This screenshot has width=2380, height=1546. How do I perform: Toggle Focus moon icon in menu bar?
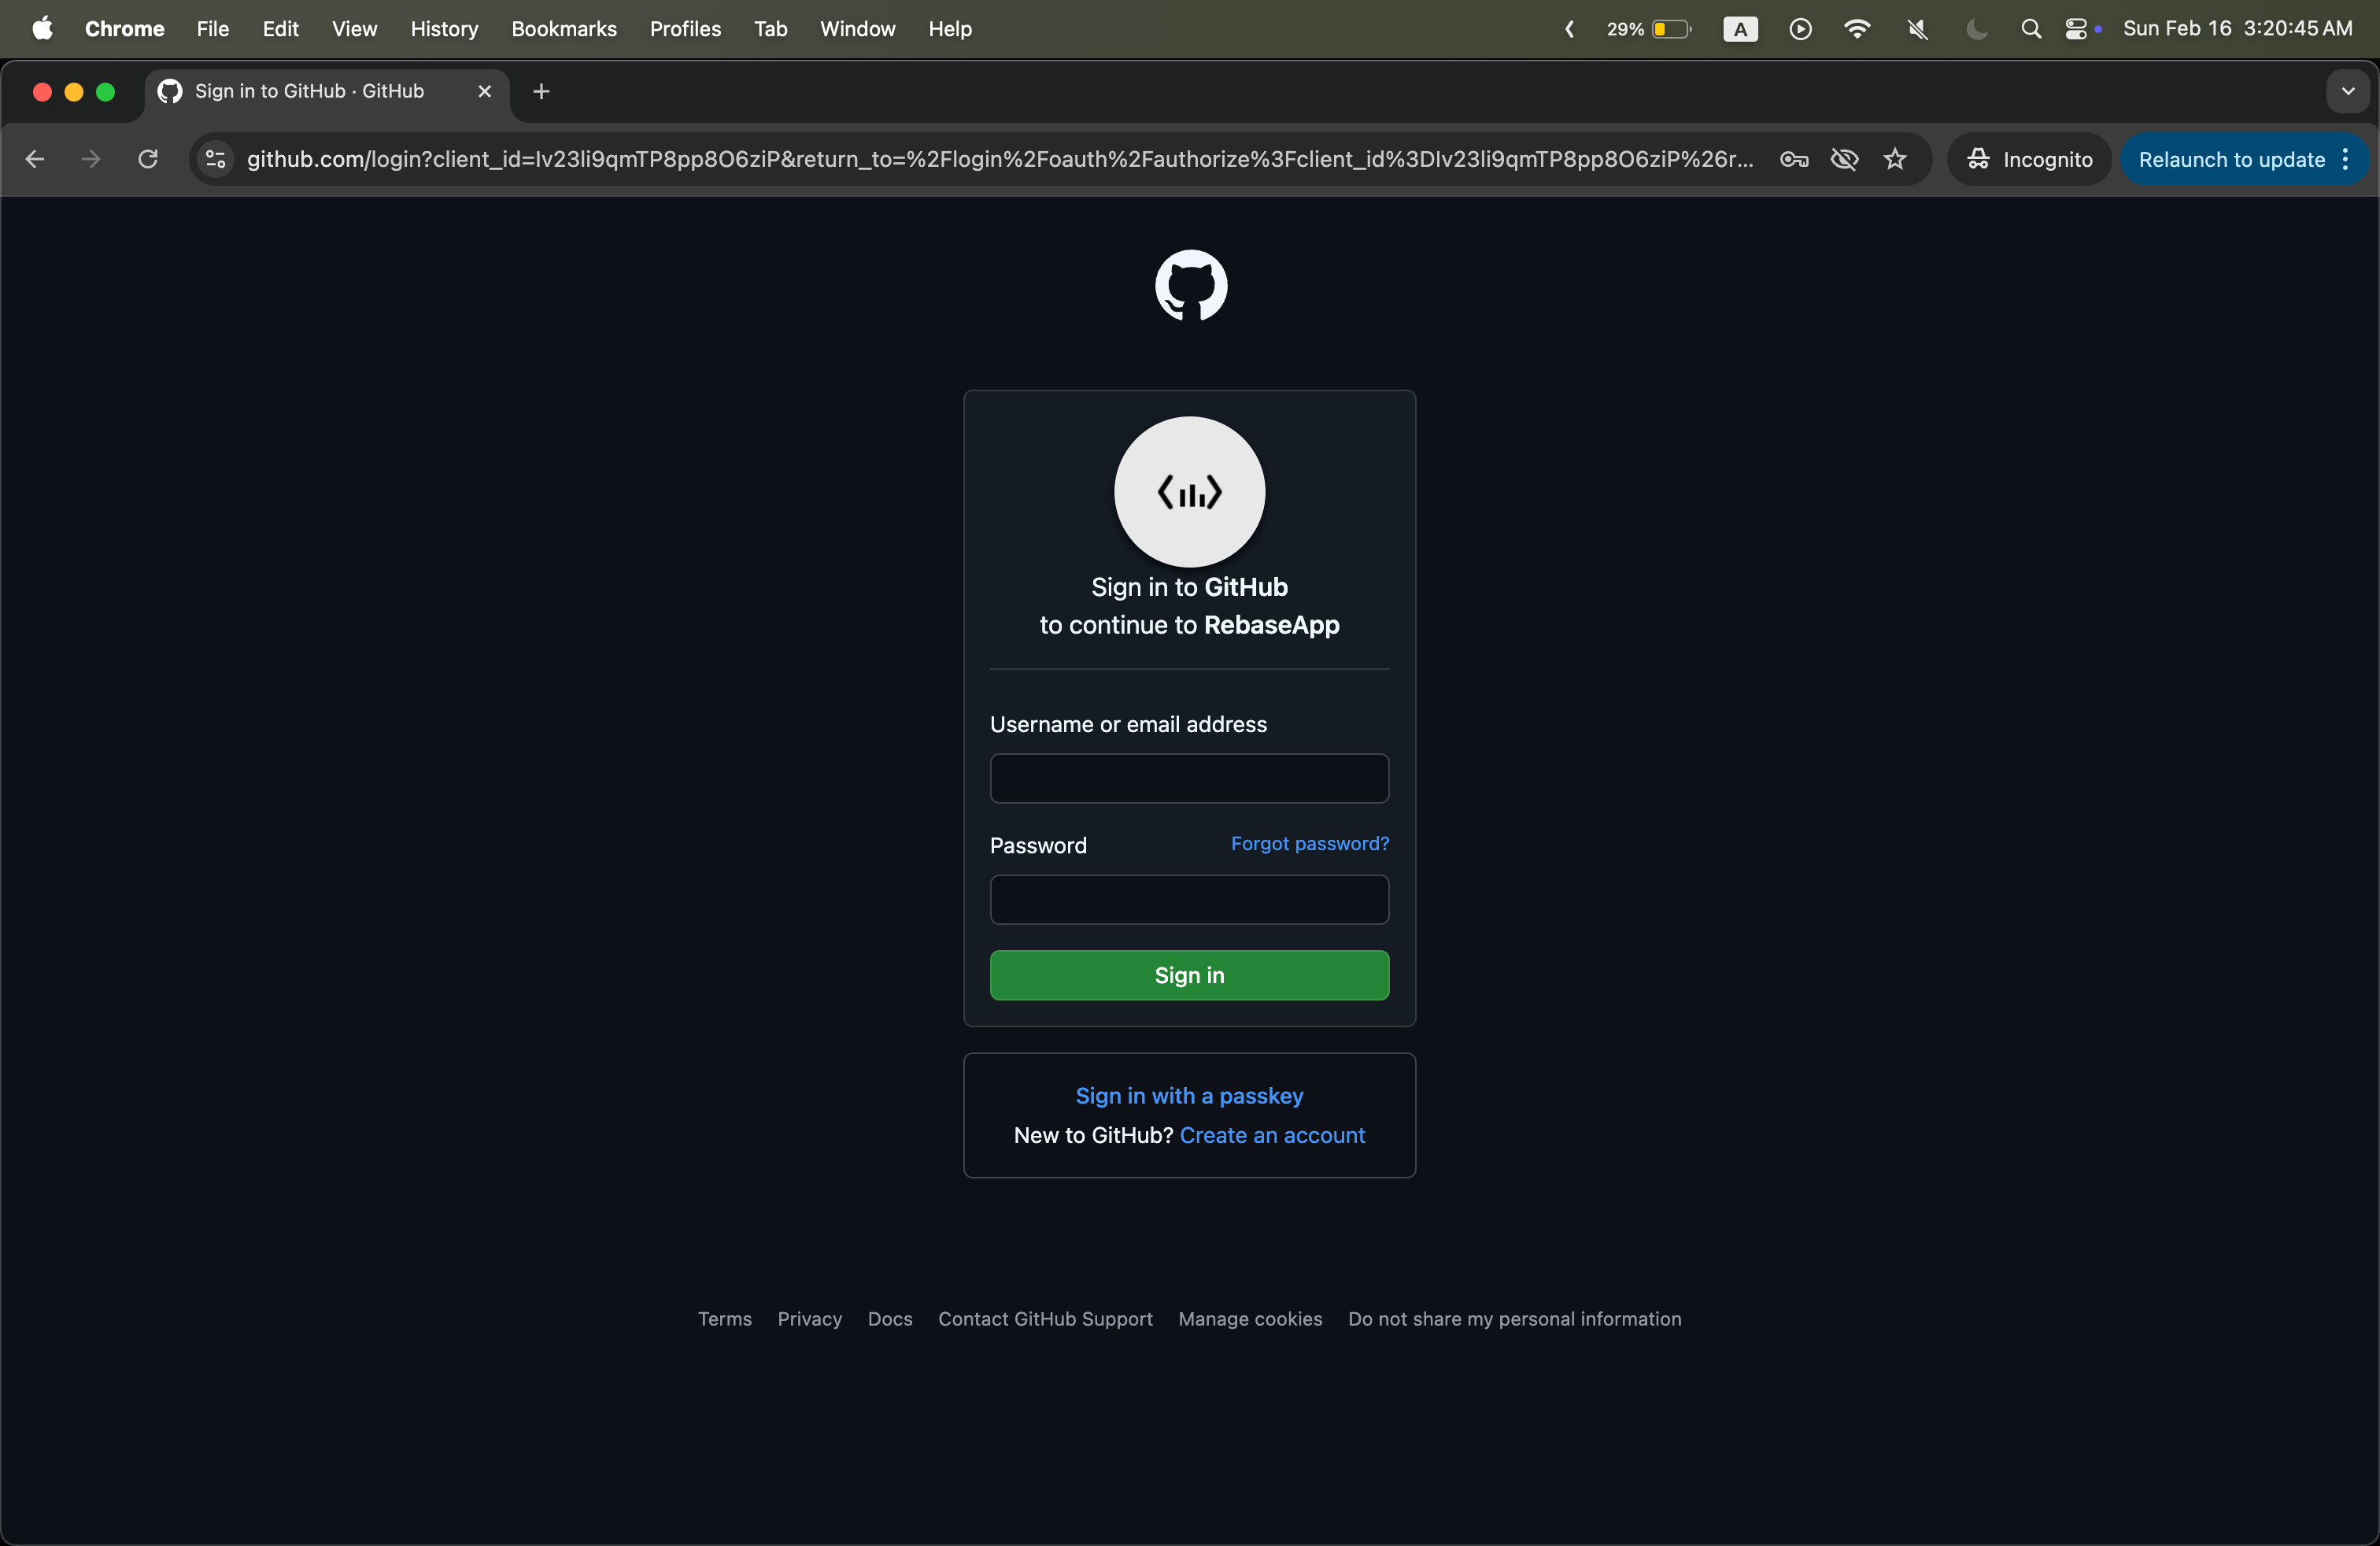[1976, 29]
